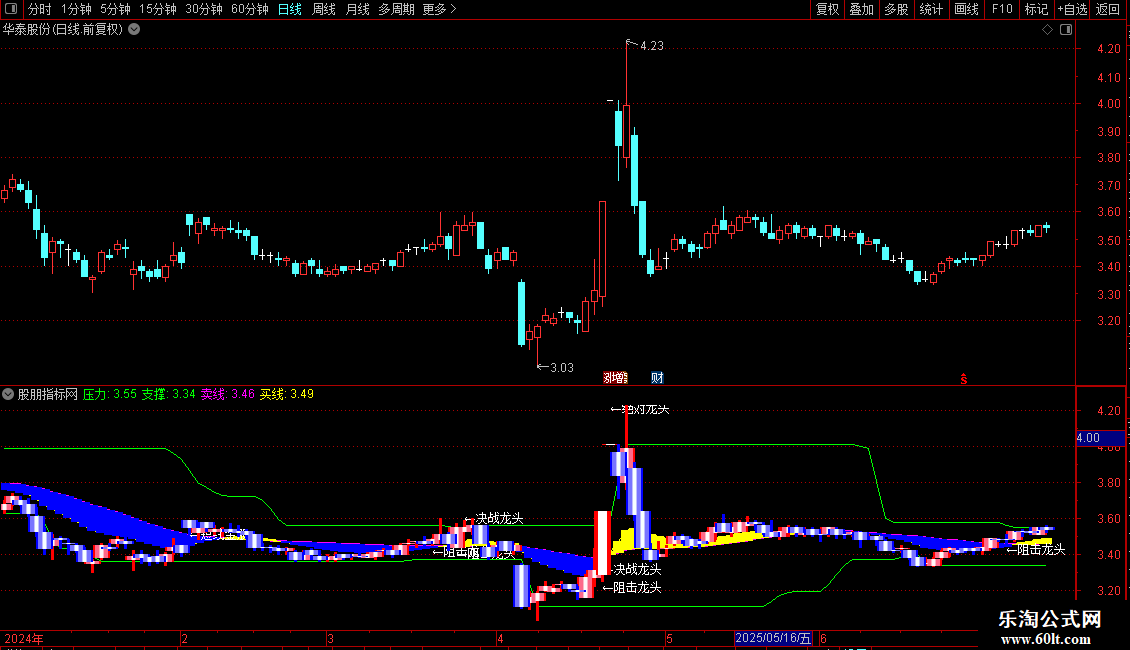Click the highlighted 4.00 price axis tag
Screen dimensions: 1130x650
pos(1099,438)
